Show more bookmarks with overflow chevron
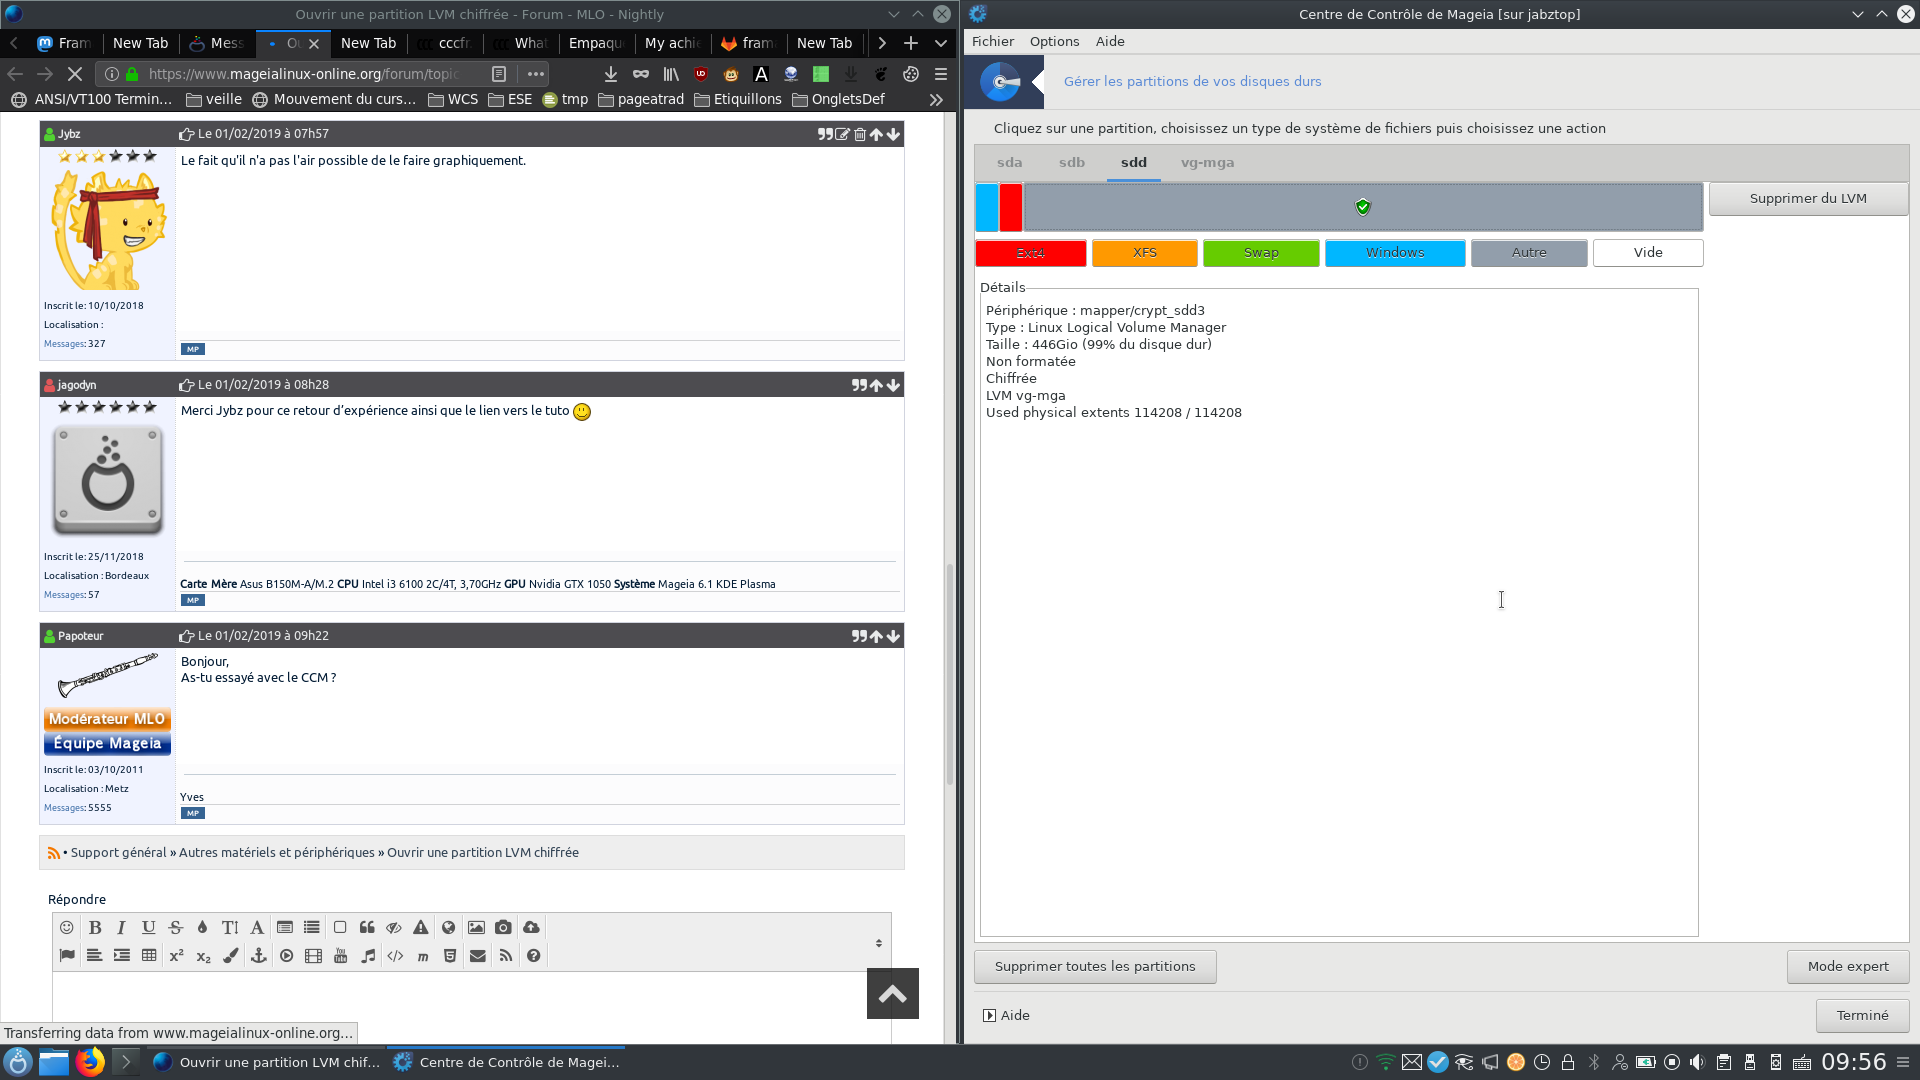The image size is (1920, 1080). pyautogui.click(x=936, y=99)
